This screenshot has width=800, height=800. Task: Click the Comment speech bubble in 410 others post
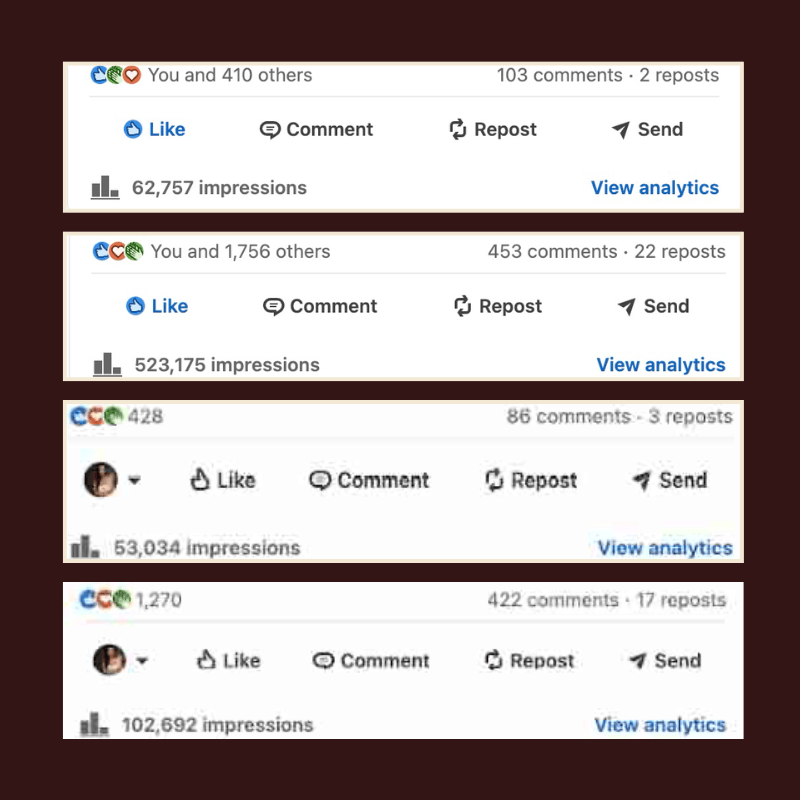(270, 130)
